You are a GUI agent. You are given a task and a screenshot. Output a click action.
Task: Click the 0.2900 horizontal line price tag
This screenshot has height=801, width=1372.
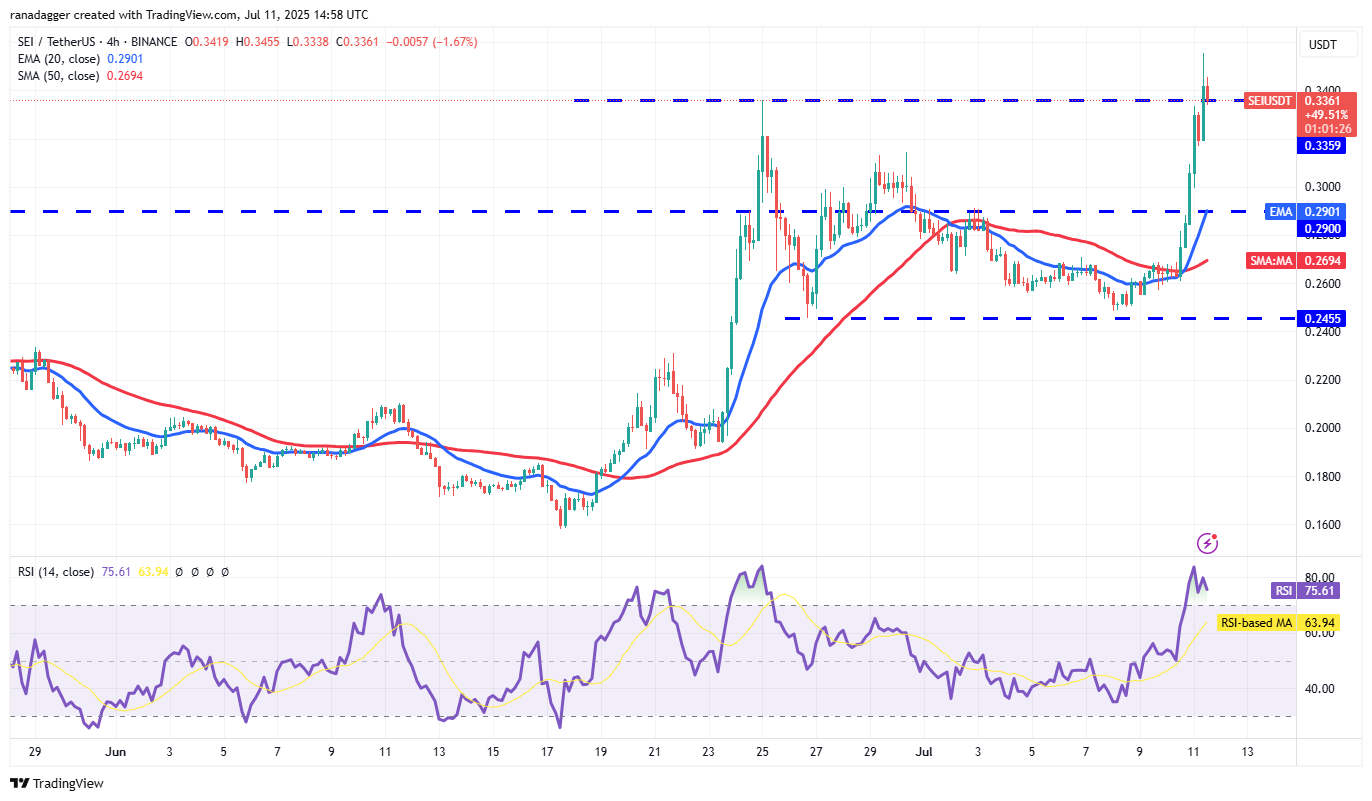[1321, 229]
